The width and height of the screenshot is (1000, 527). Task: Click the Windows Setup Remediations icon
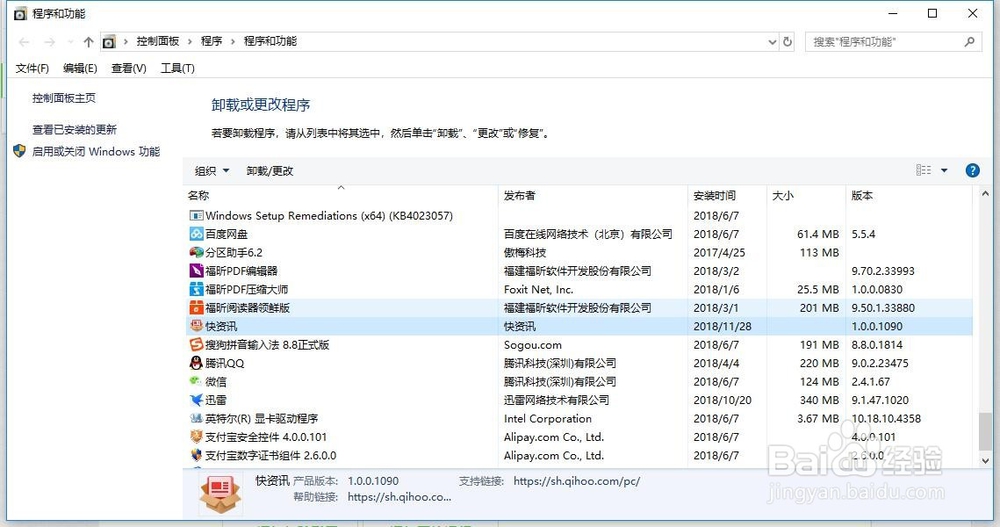point(196,216)
